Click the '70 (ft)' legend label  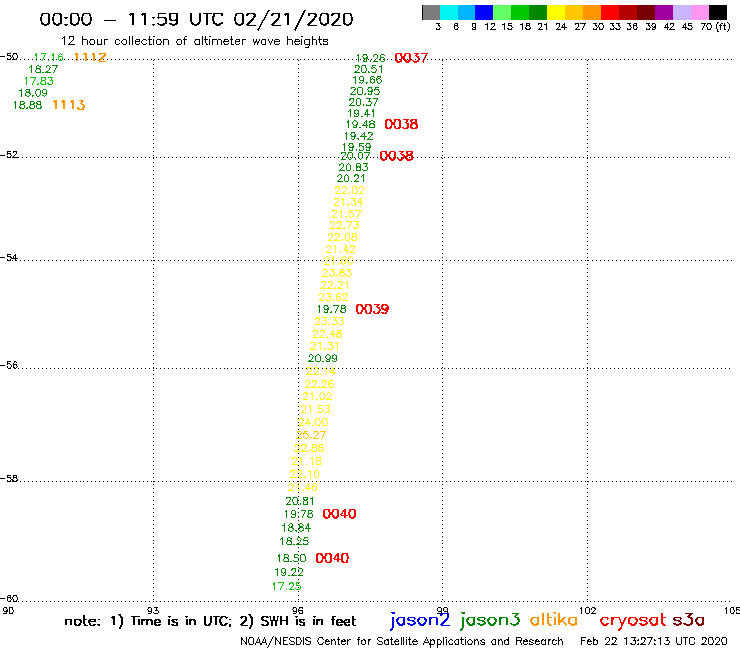tap(715, 27)
